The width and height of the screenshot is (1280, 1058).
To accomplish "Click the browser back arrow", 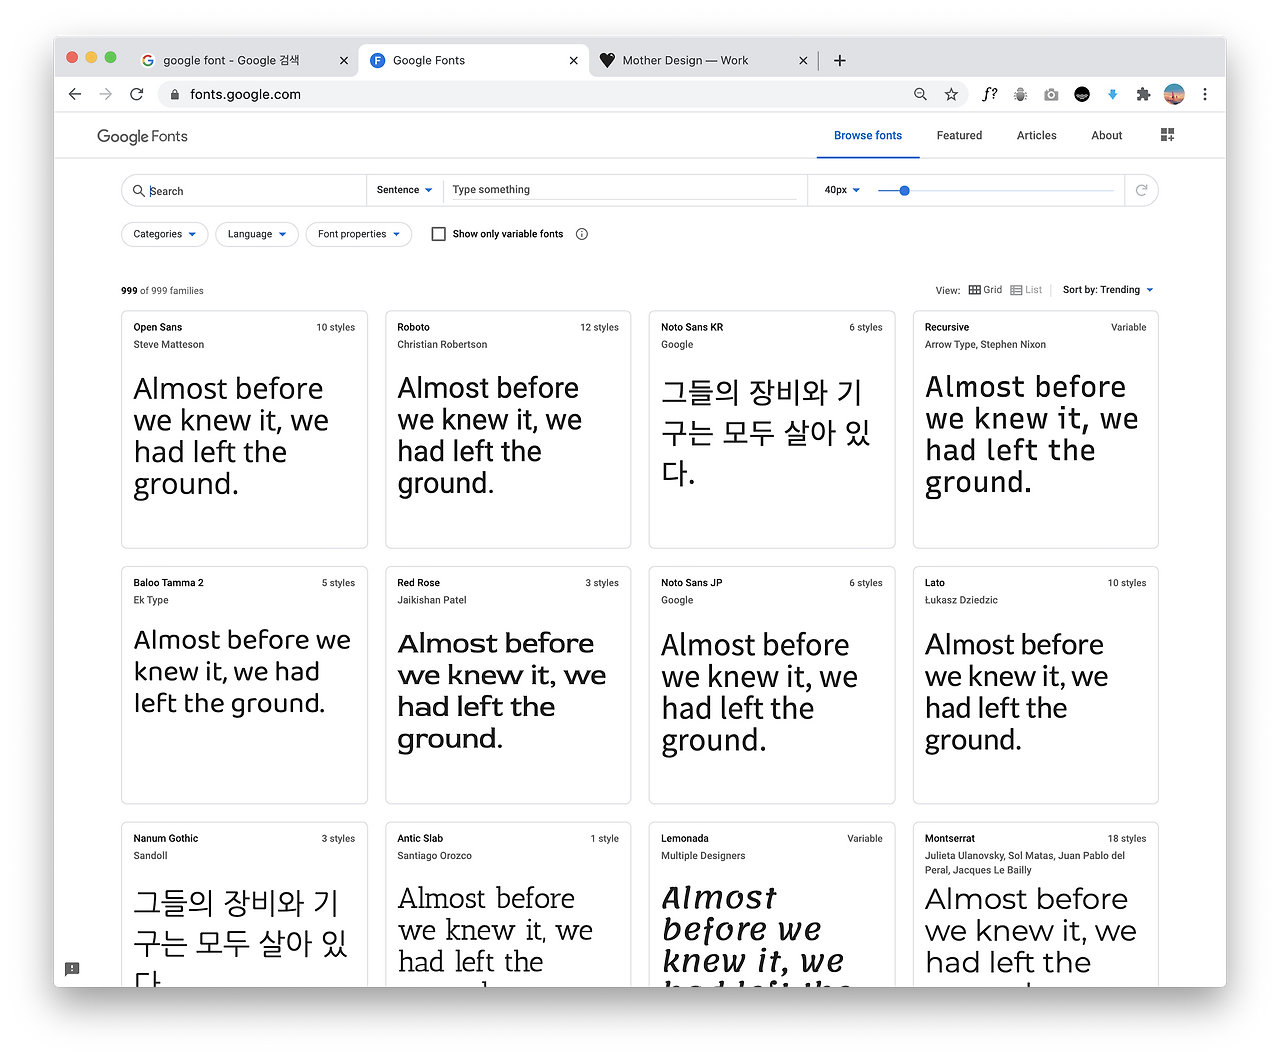I will point(75,94).
